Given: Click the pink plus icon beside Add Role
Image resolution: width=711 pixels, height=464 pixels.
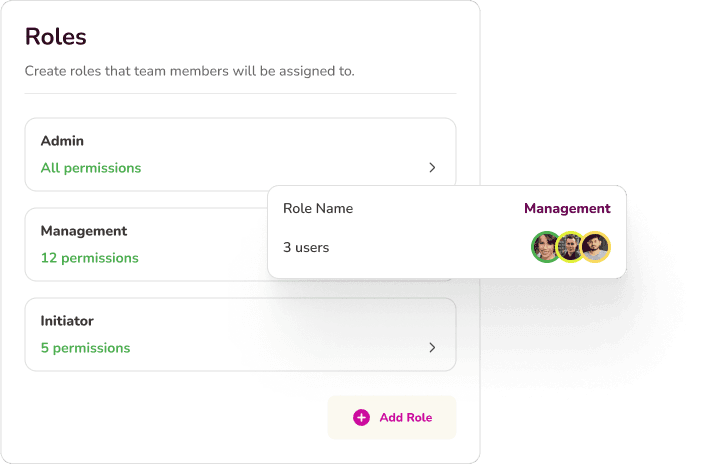Looking at the screenshot, I should coord(361,417).
